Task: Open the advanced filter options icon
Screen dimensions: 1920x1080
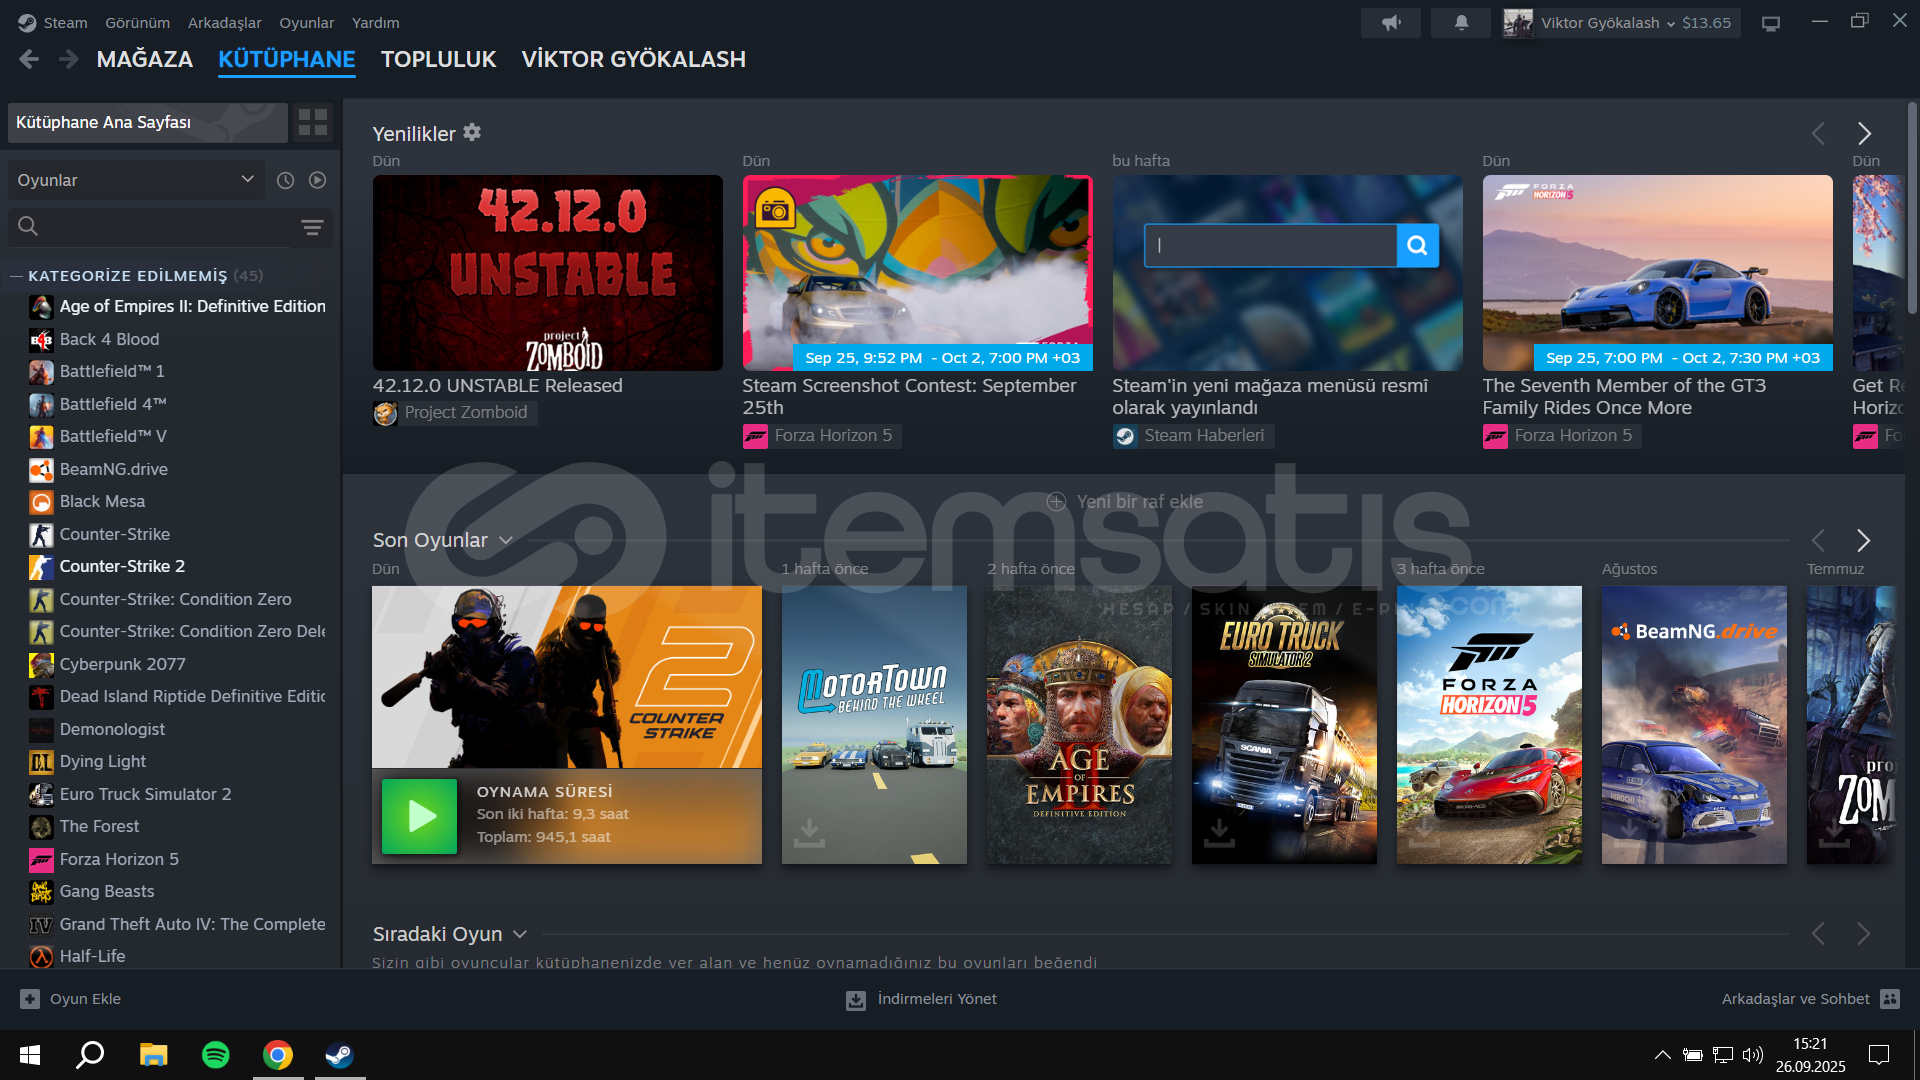Action: point(312,227)
